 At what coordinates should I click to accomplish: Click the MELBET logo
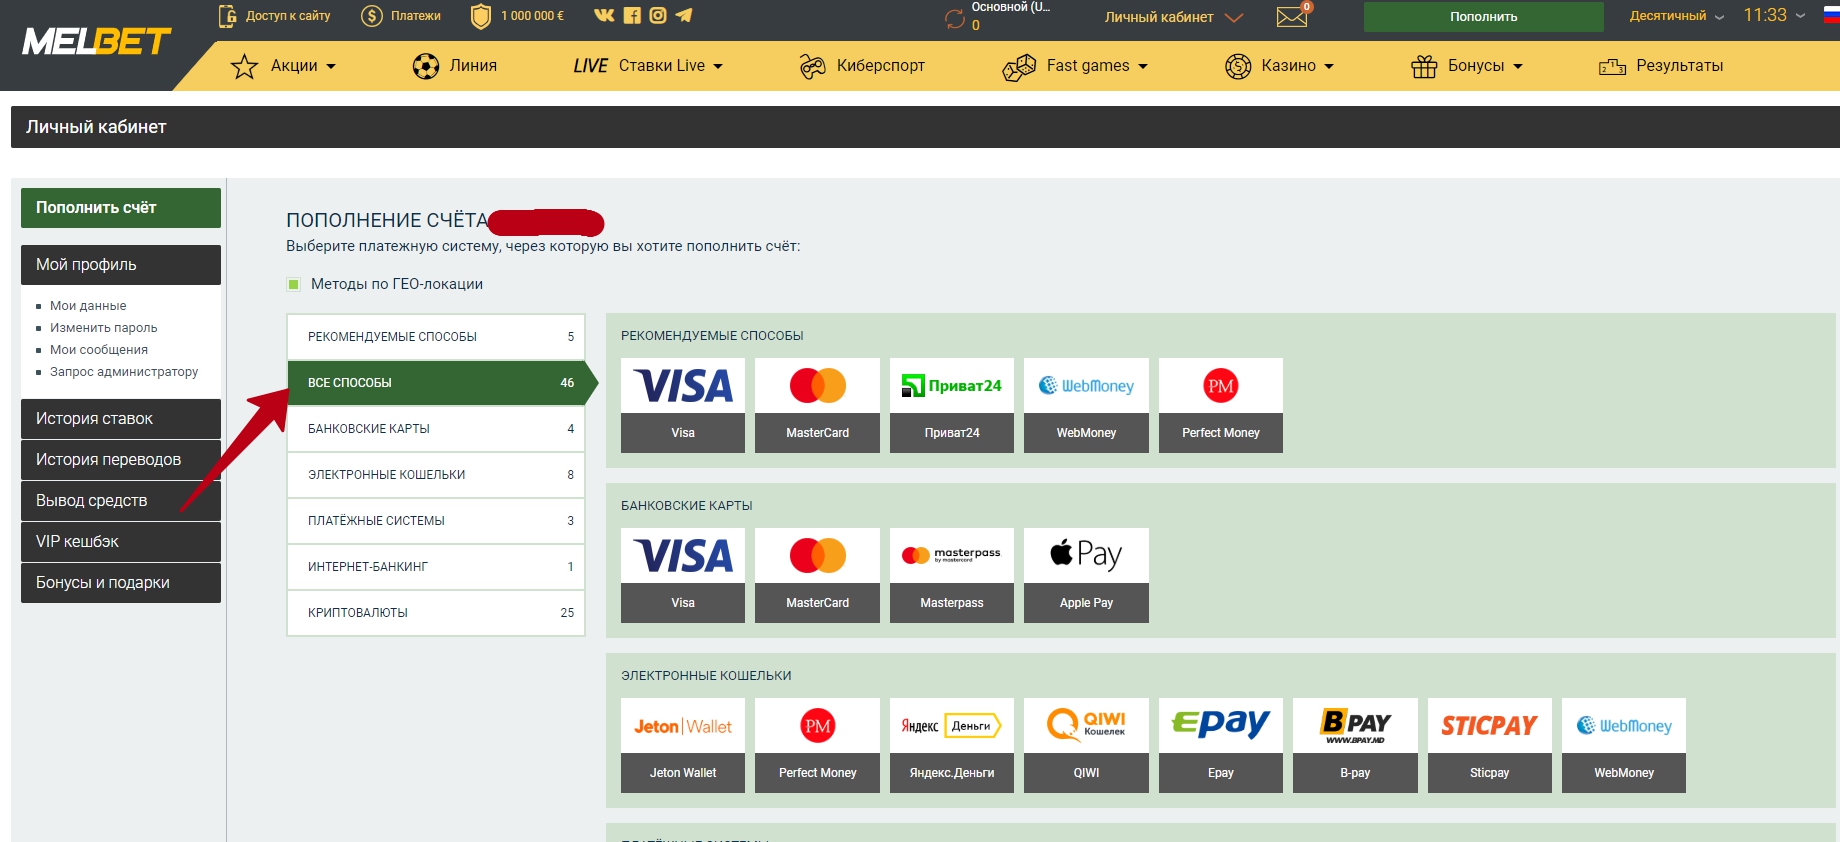tap(96, 41)
